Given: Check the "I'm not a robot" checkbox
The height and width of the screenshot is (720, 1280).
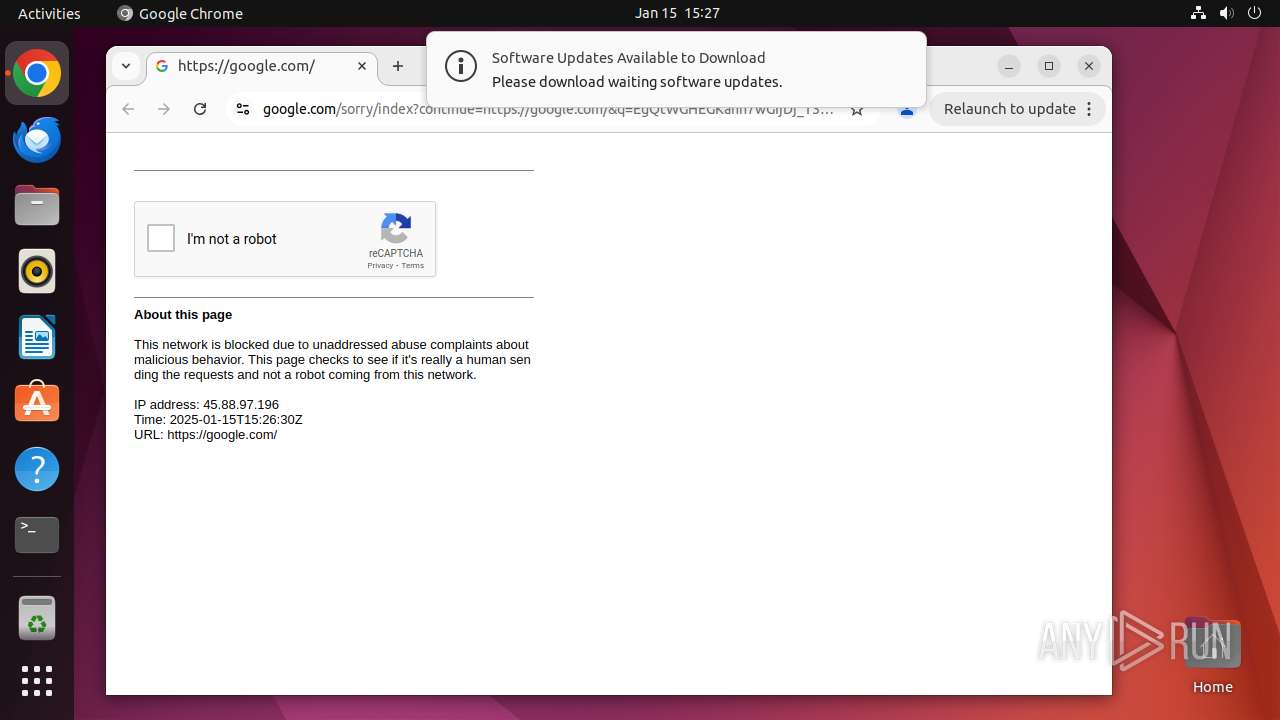Looking at the screenshot, I should click(161, 239).
